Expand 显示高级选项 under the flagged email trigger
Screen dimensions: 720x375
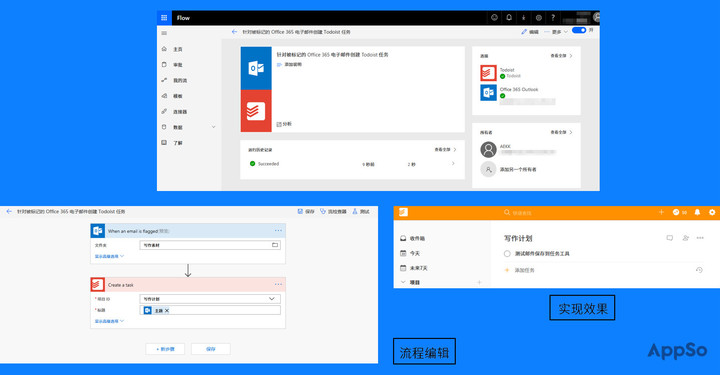pos(109,256)
